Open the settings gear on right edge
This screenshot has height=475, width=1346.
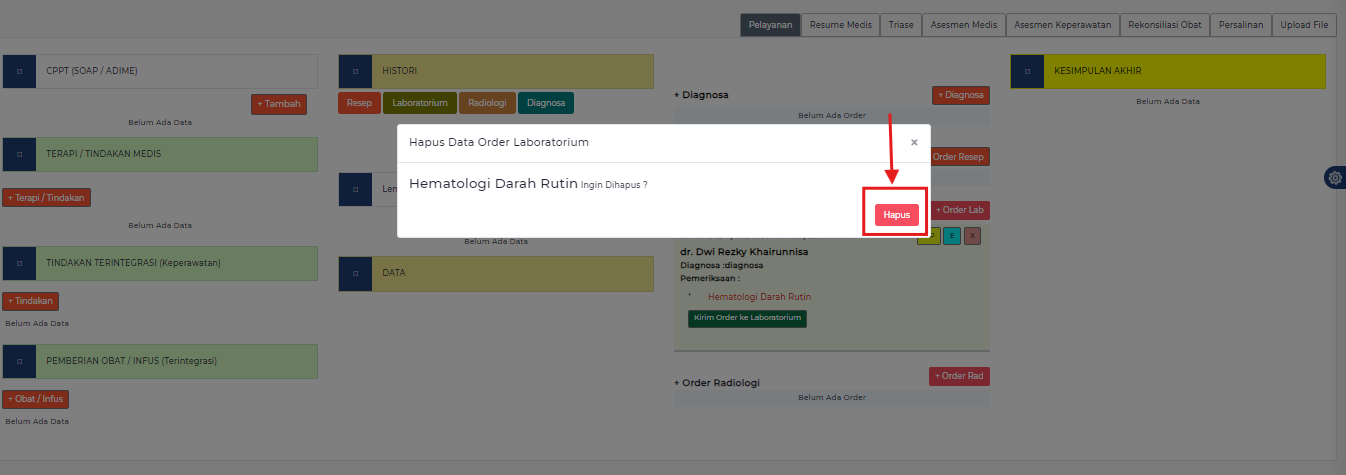1334,178
